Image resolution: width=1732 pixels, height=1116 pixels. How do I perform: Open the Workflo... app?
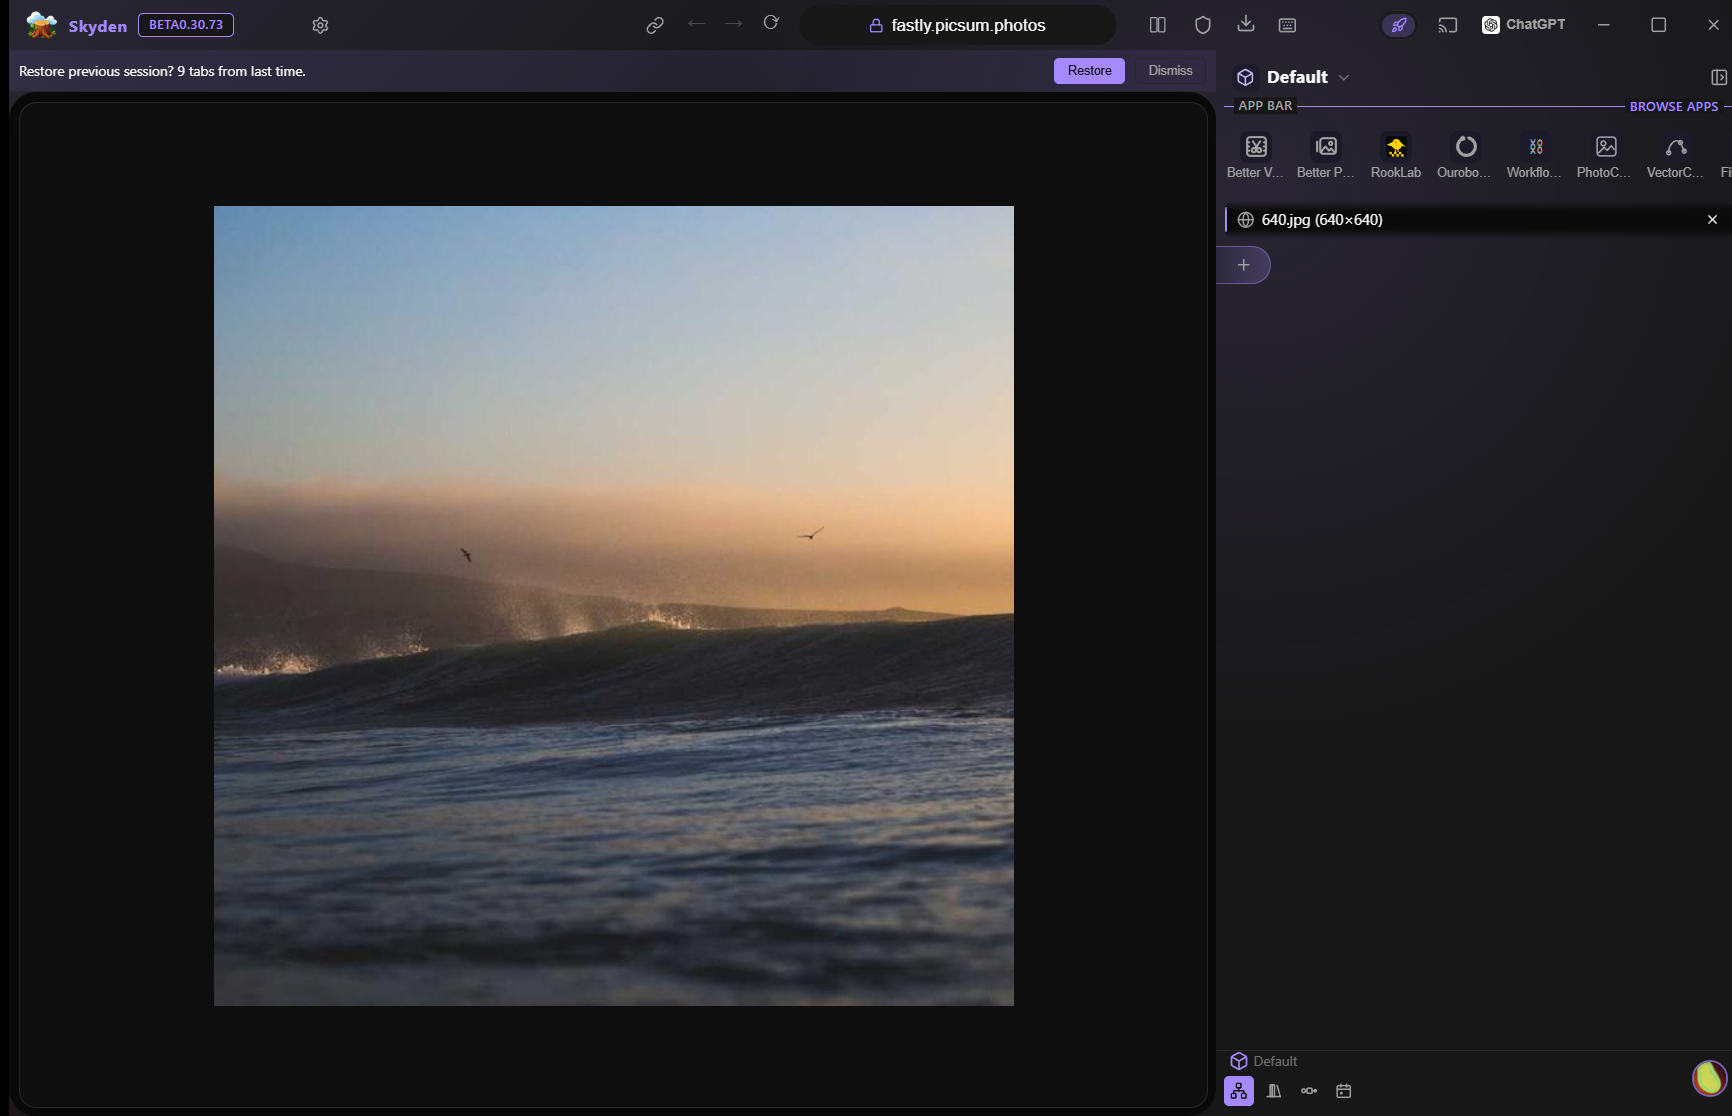[x=1536, y=156]
